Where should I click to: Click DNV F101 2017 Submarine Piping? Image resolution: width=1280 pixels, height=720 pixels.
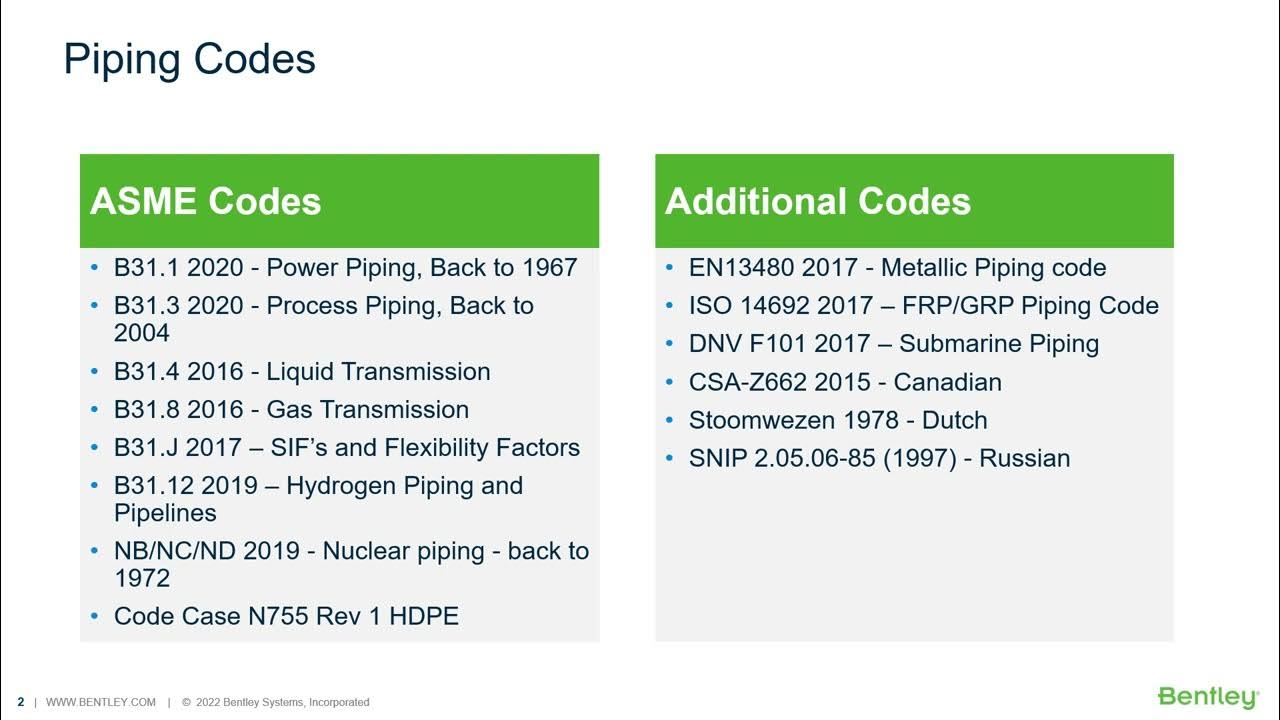click(893, 344)
